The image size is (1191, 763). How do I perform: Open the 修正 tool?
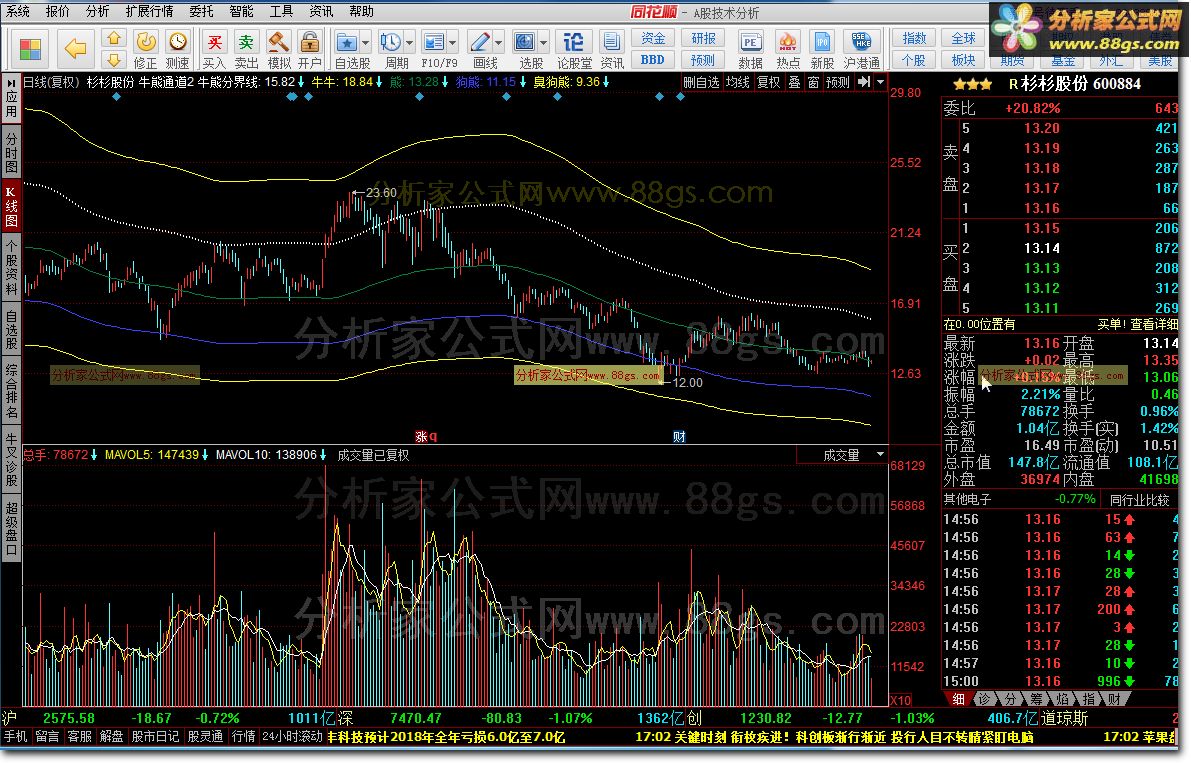pos(145,49)
